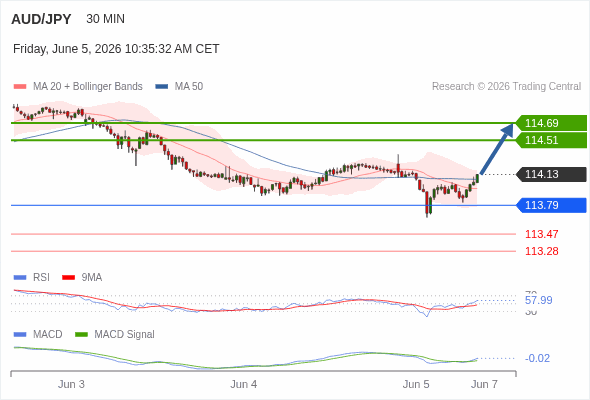Click the Jun 5 date axis label
Viewport: 590px width, 400px height.
coord(416,384)
